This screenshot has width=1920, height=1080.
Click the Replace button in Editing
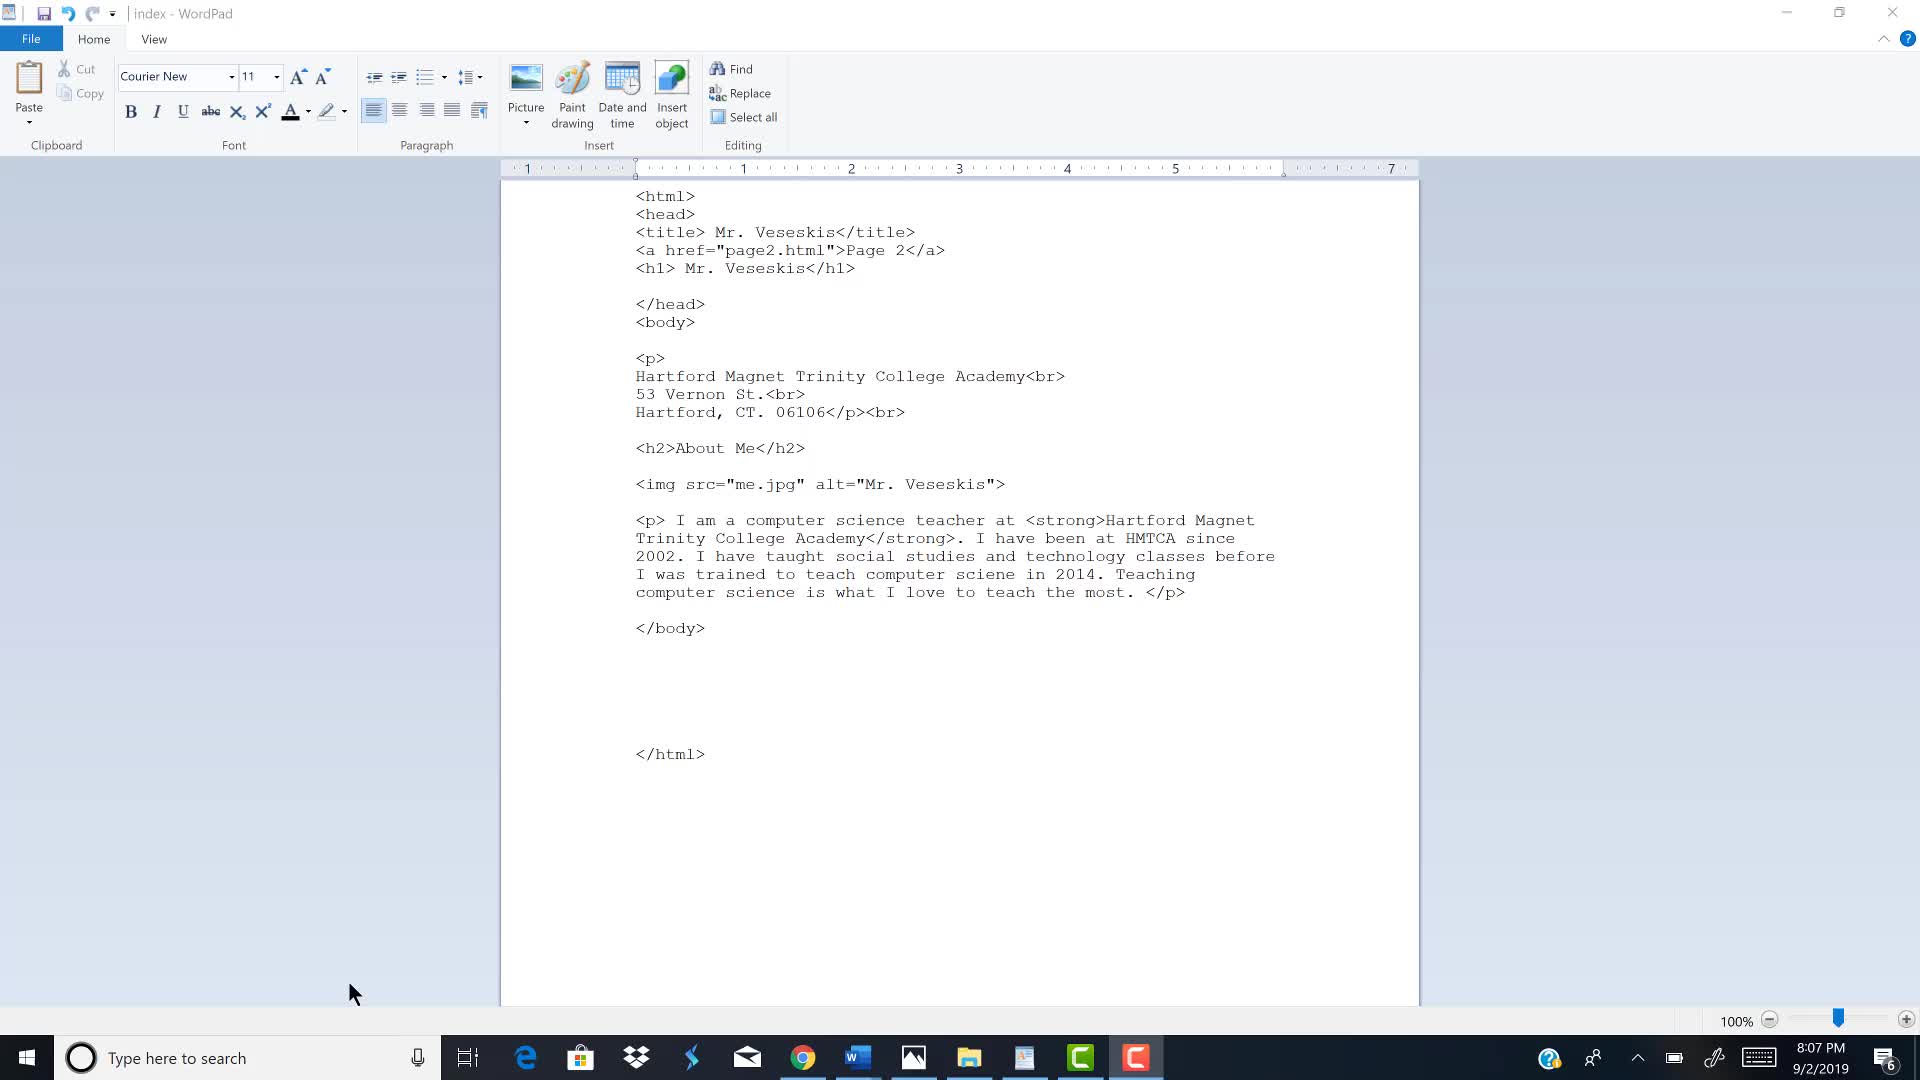741,92
